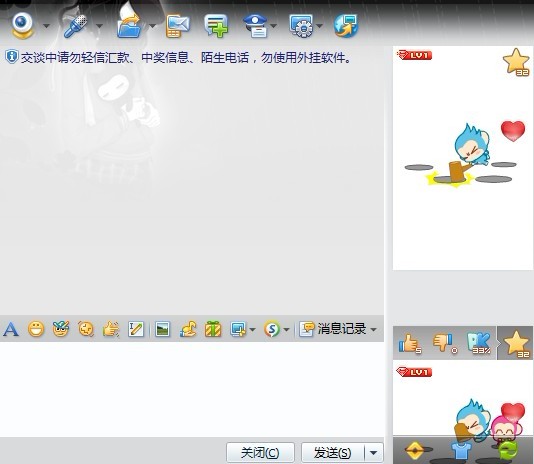This screenshot has width=534, height=464.
Task: Open the PK 33% tab
Action: coord(479,343)
